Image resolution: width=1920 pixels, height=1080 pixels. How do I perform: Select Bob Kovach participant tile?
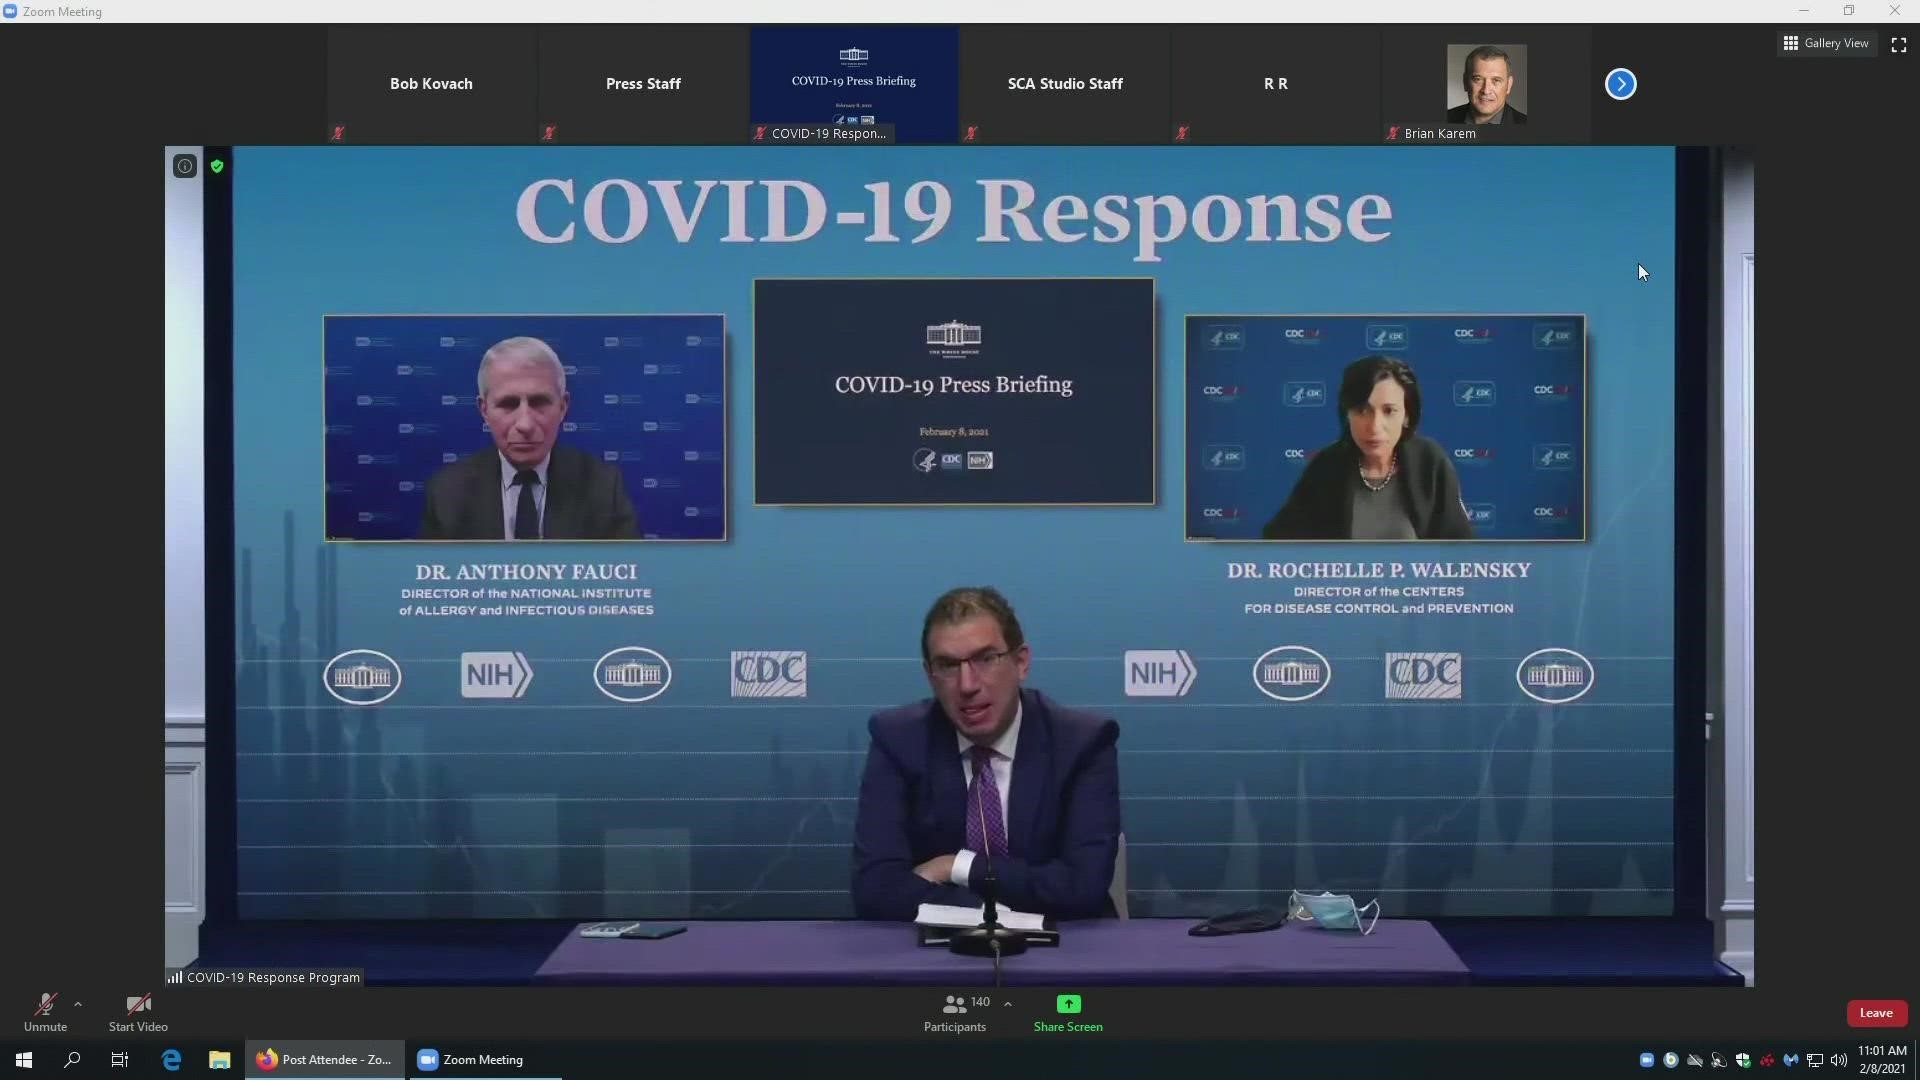[x=431, y=84]
